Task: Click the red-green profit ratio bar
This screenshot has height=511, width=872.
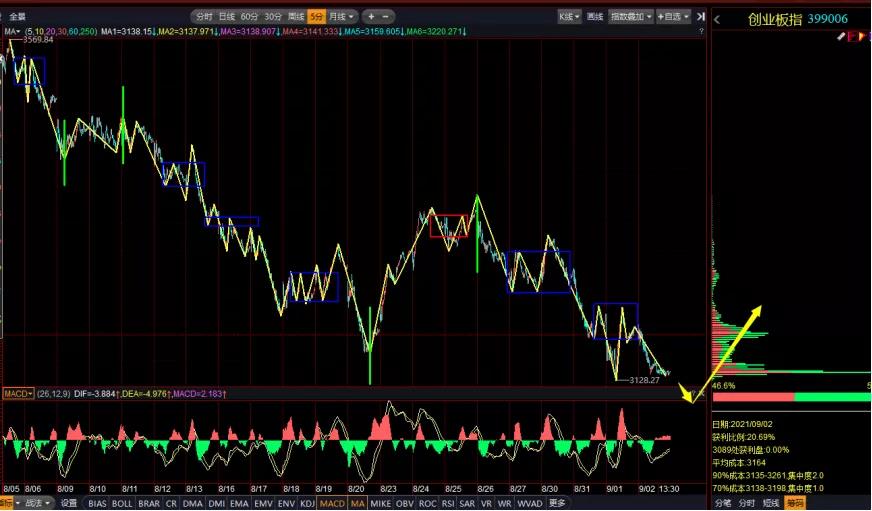Action: click(x=792, y=397)
